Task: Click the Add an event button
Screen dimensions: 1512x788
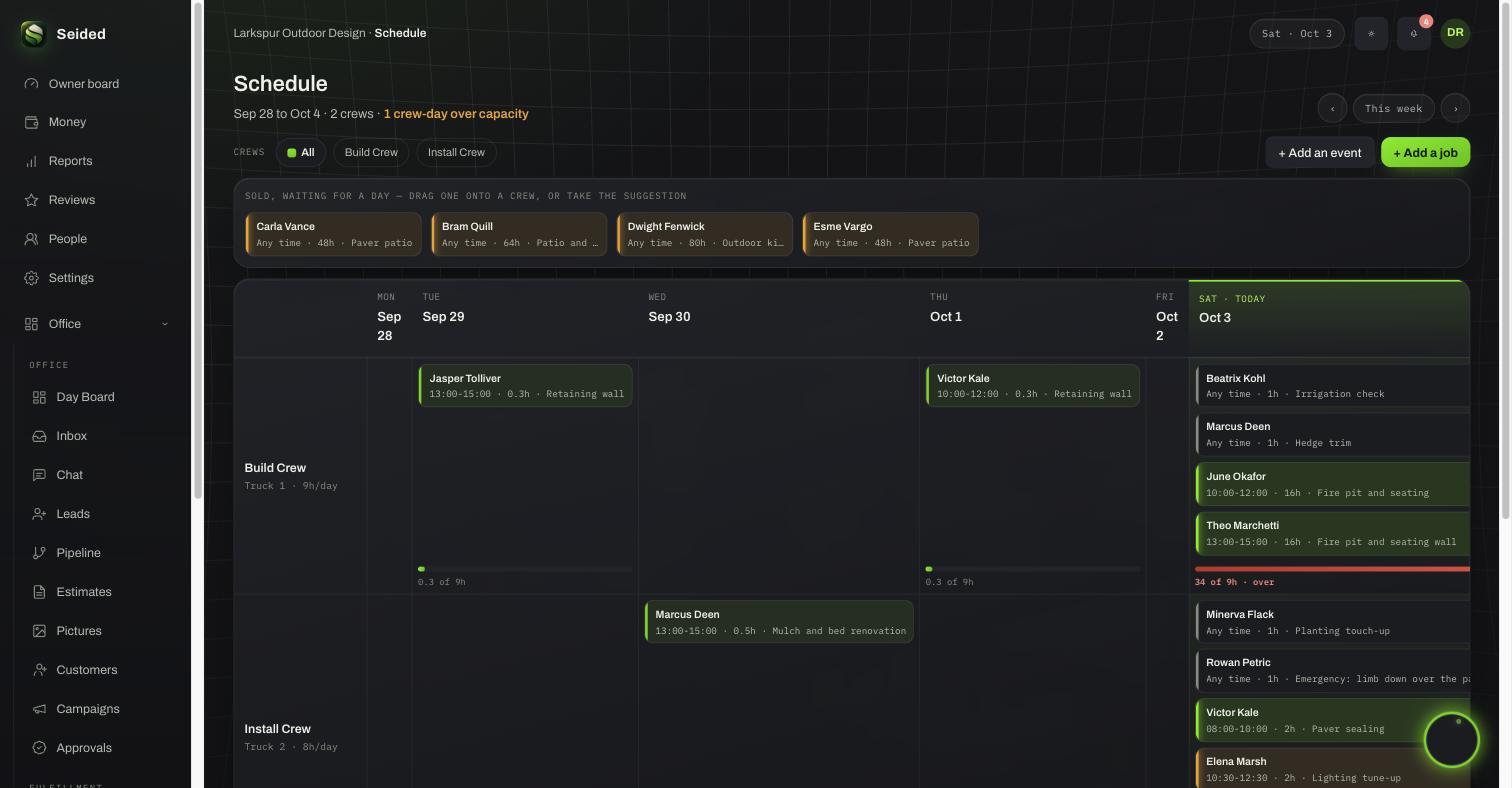Action: point(1319,152)
